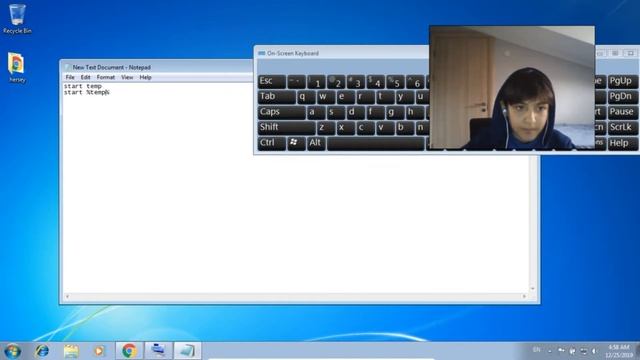Open the Format menu in Notepad

pos(105,77)
